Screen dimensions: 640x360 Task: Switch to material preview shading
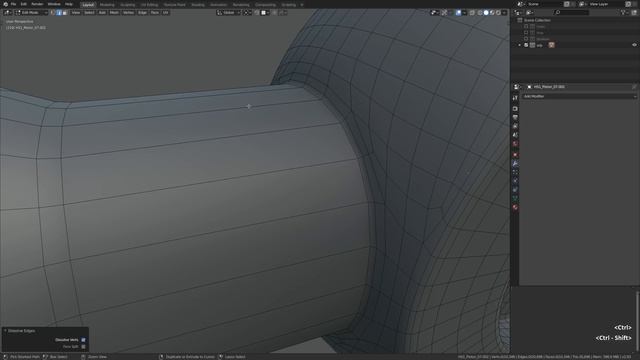[492, 13]
